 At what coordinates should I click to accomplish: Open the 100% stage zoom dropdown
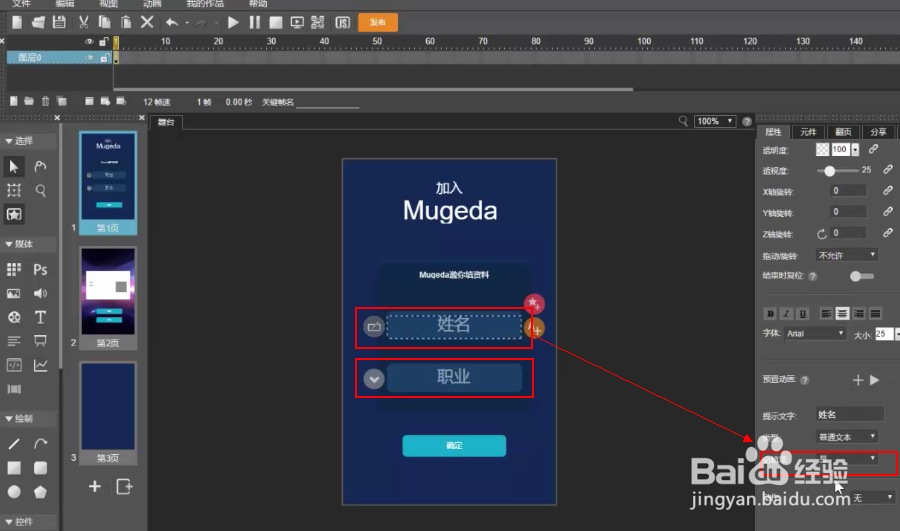(715, 121)
